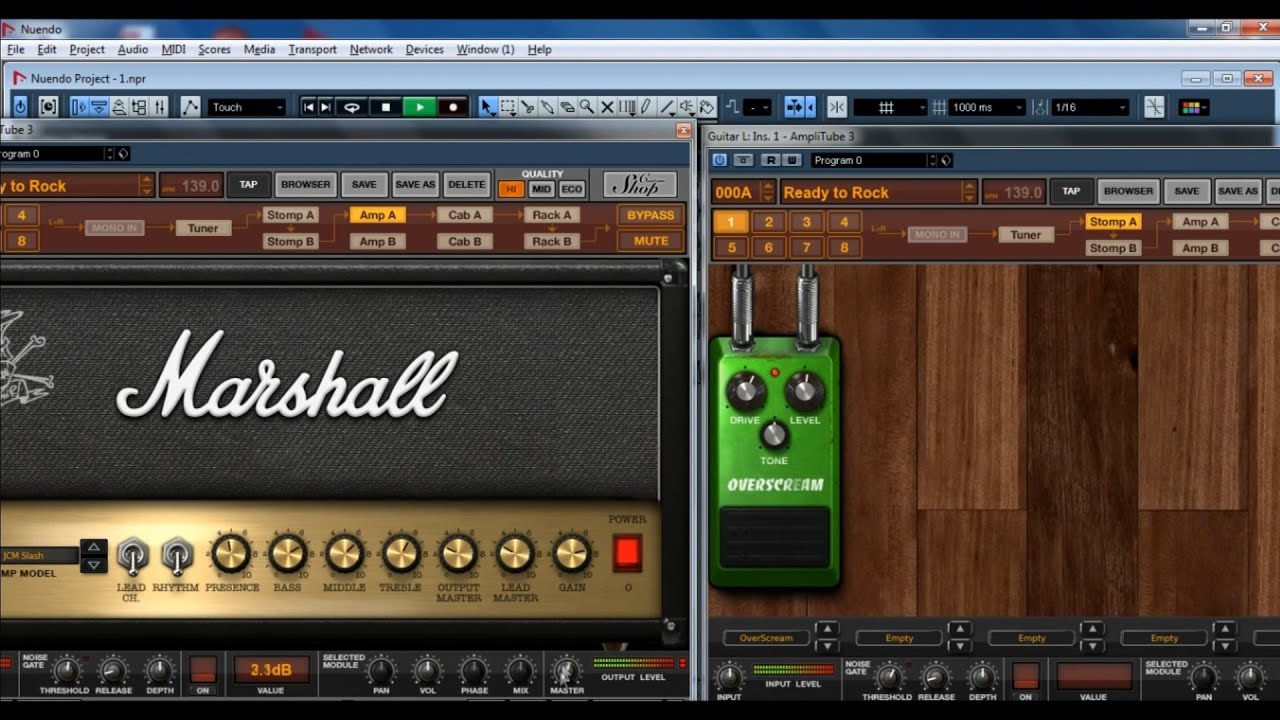
Task: Select the Draw pencil tool
Action: (x=645, y=107)
